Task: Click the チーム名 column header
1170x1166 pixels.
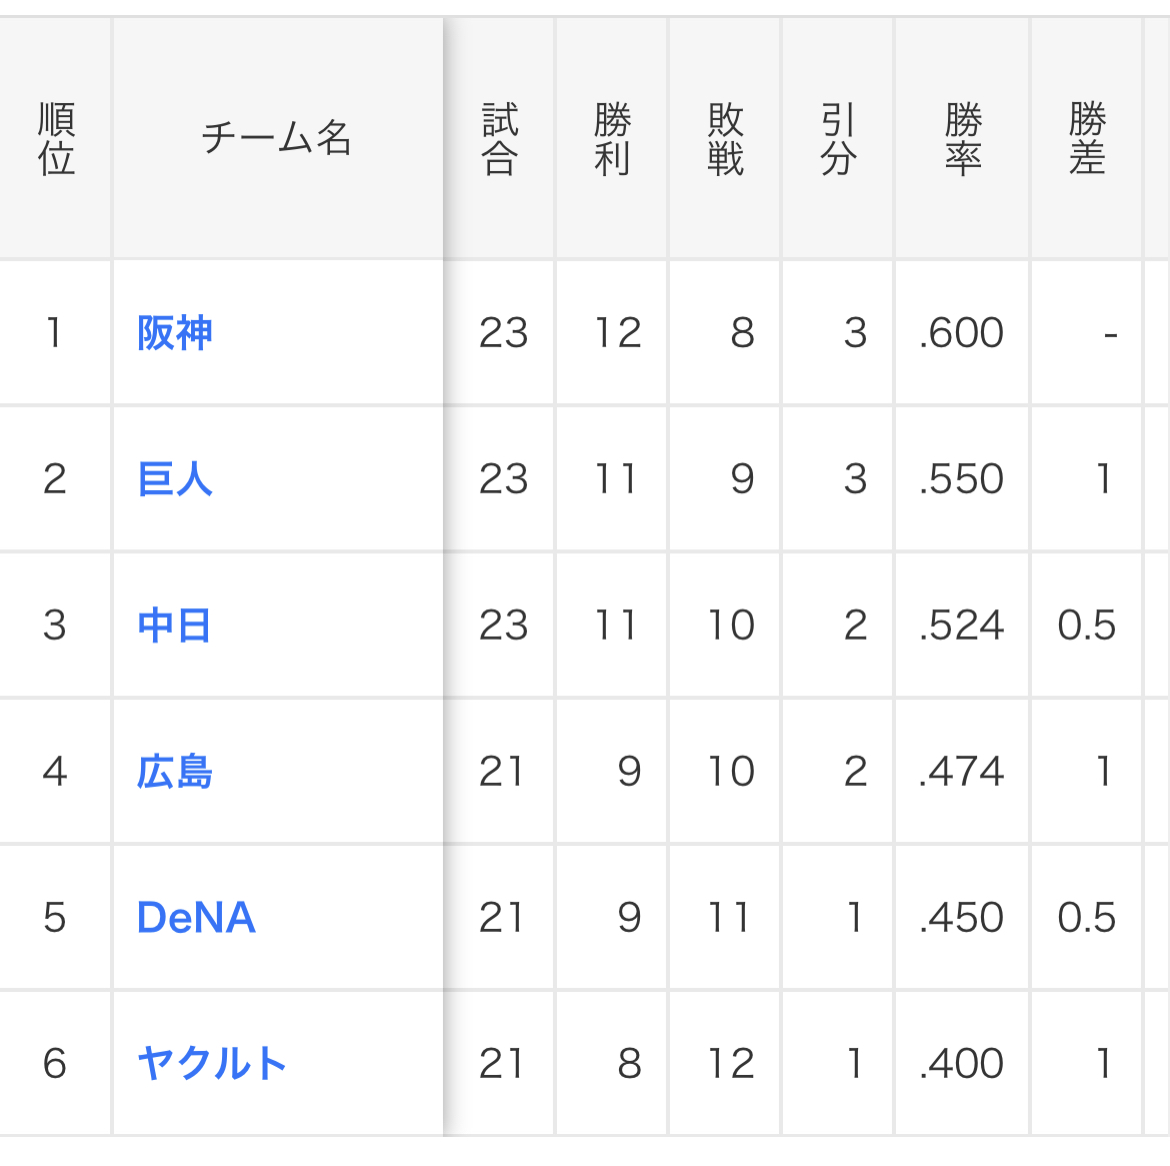Action: pyautogui.click(x=276, y=139)
